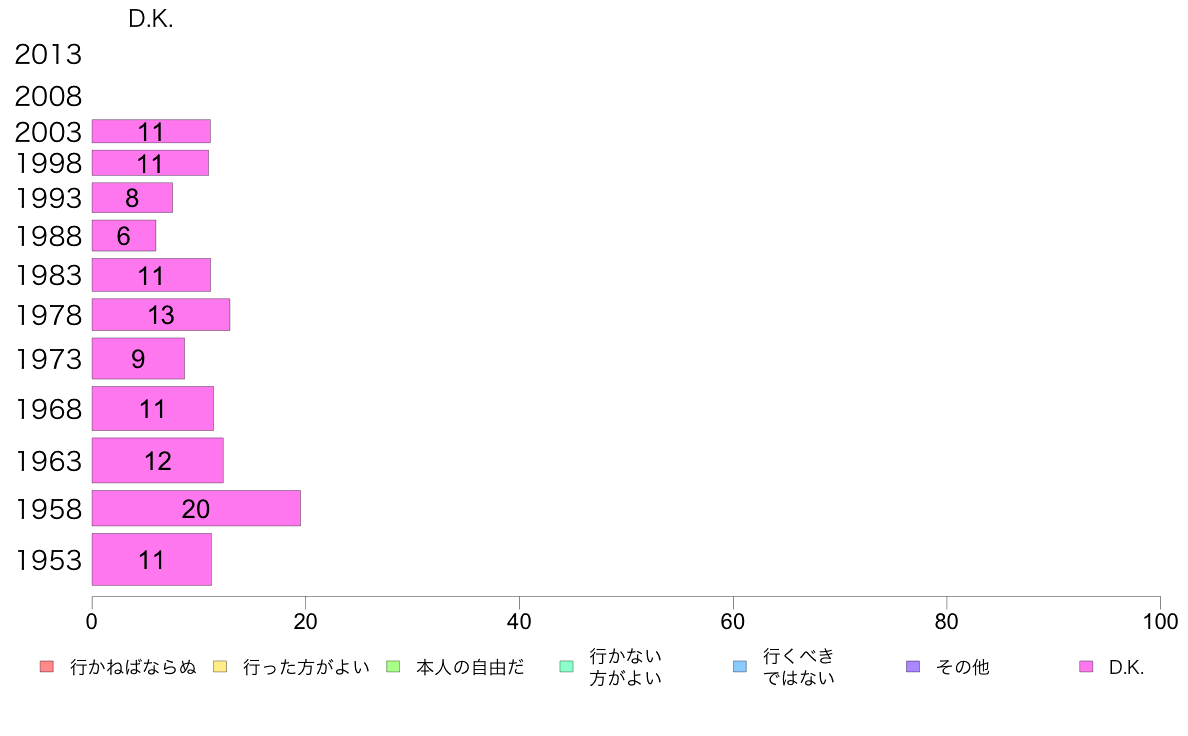The width and height of the screenshot is (1188, 736).
Task: Click the yellow 行った方がよい legend swatch
Action: 220,667
